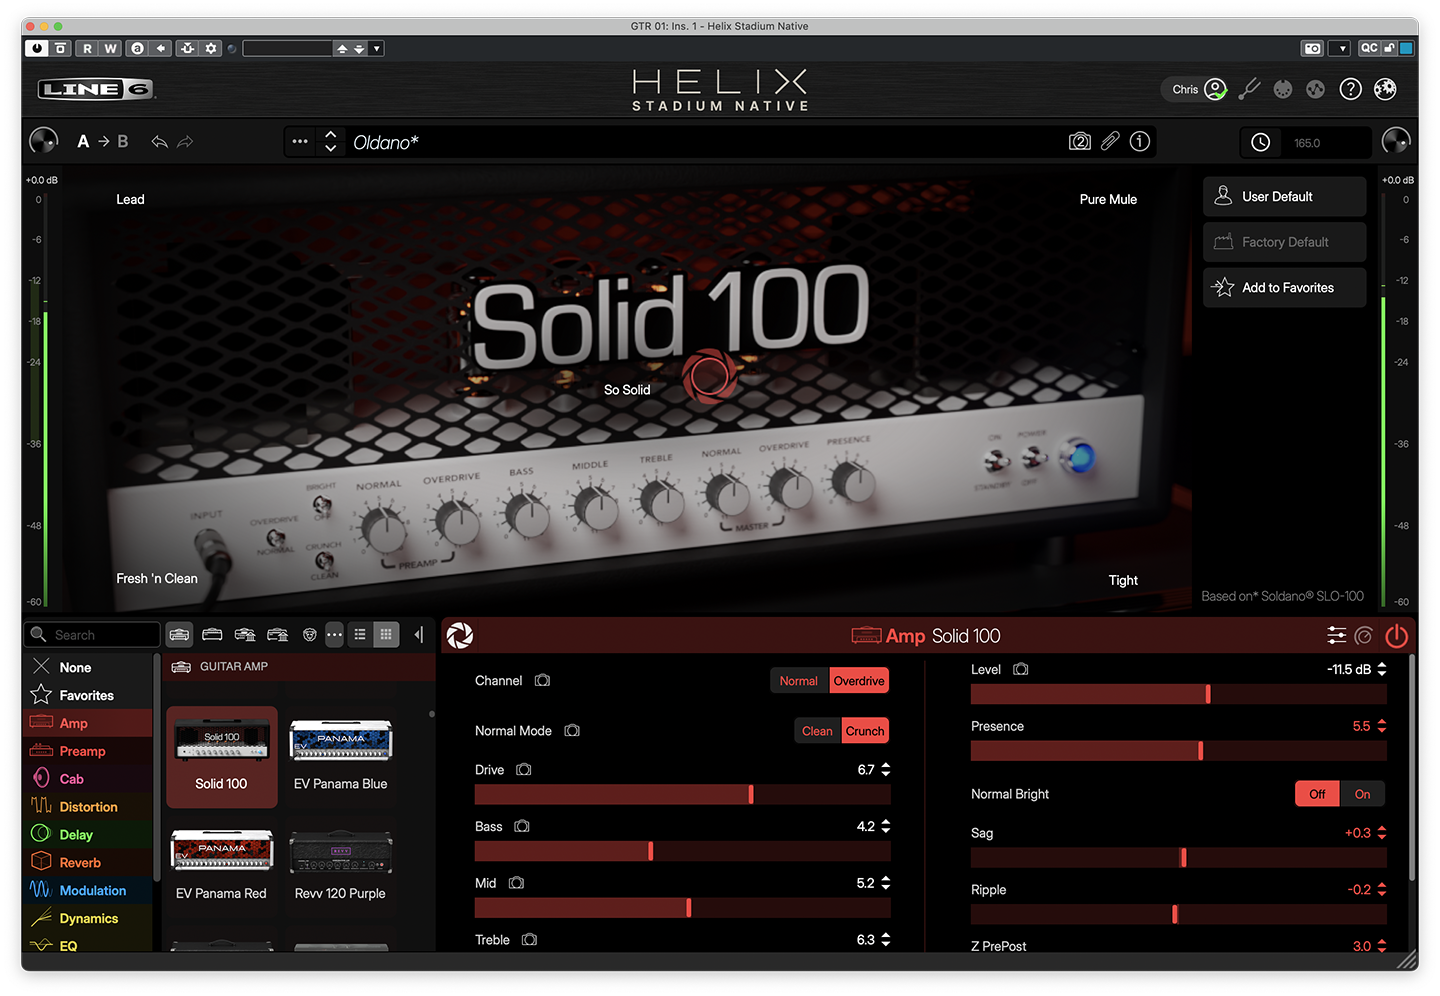Select the Modulation category
The image size is (1440, 996).
(88, 891)
